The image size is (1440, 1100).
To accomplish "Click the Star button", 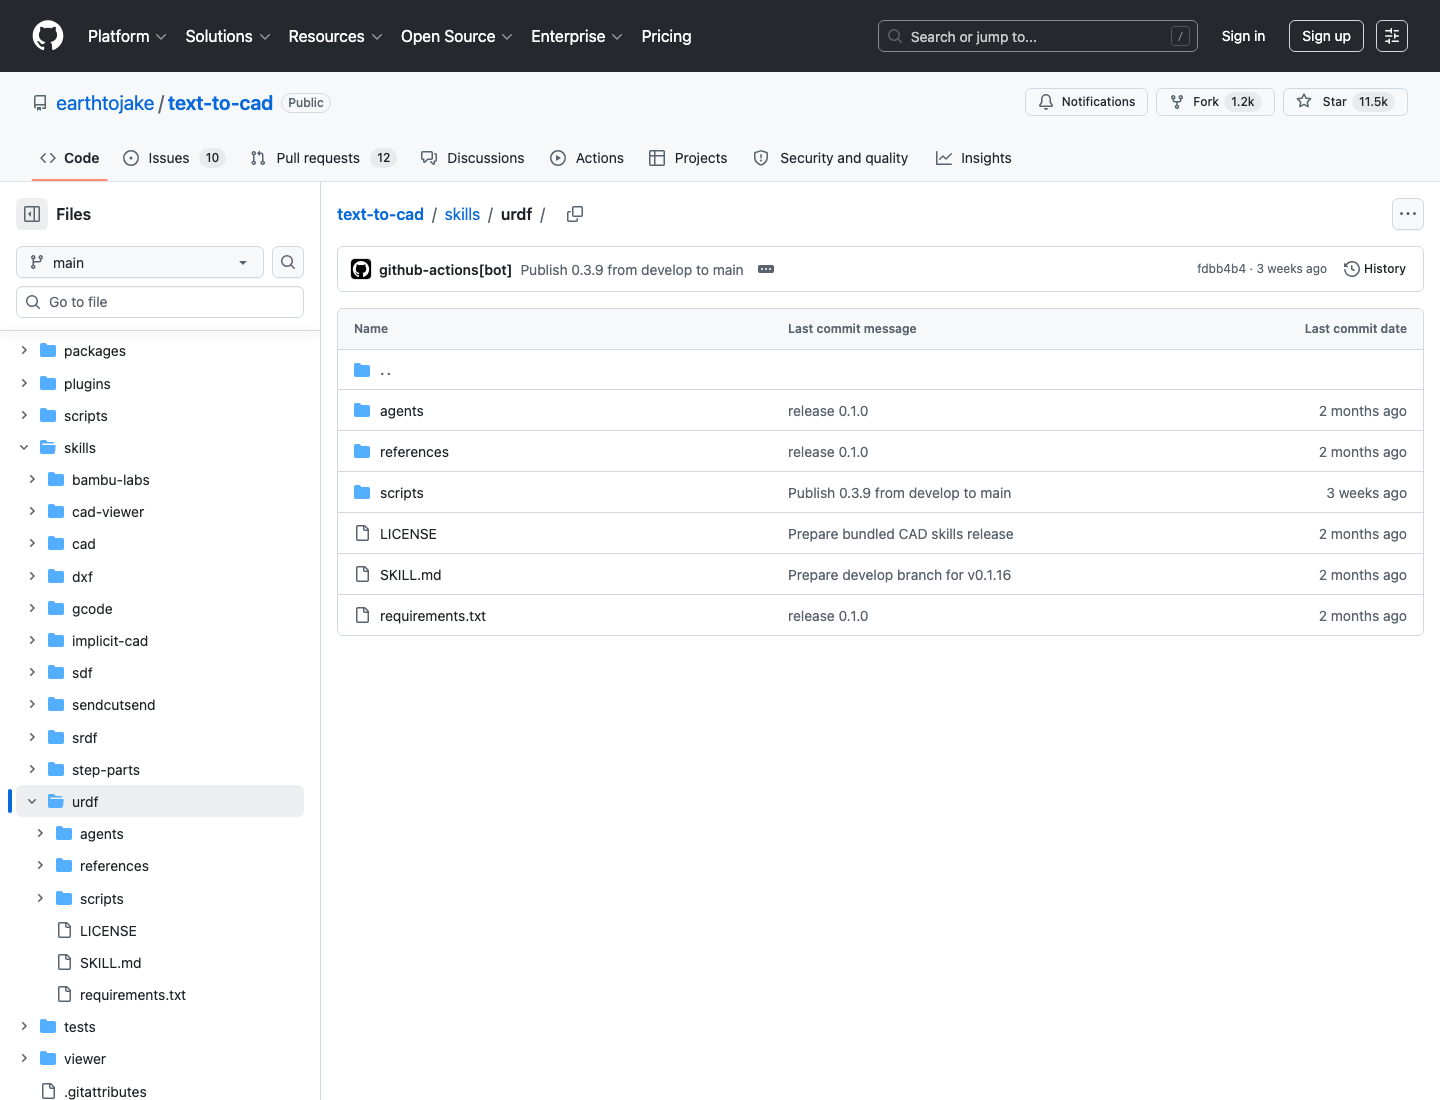I will click(1346, 102).
